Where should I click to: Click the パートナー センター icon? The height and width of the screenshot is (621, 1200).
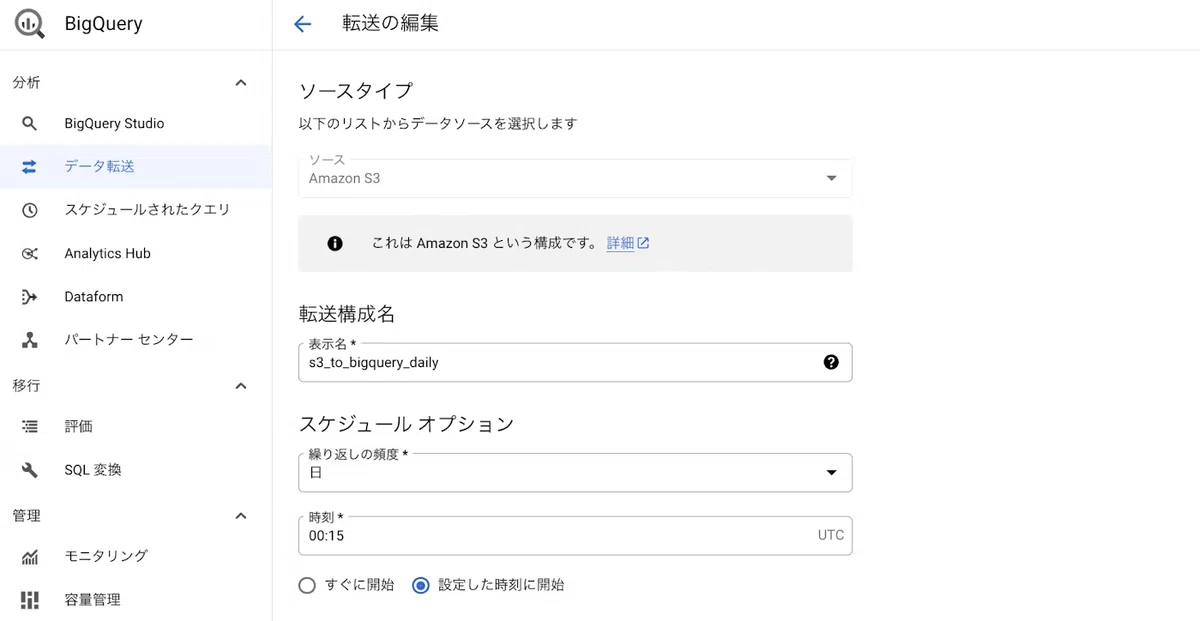[x=29, y=340]
